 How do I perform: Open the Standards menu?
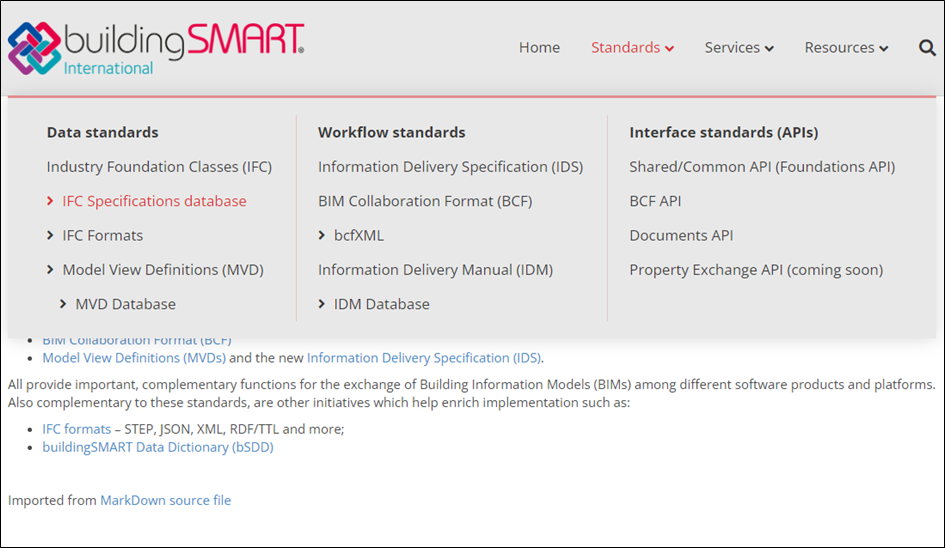[626, 48]
